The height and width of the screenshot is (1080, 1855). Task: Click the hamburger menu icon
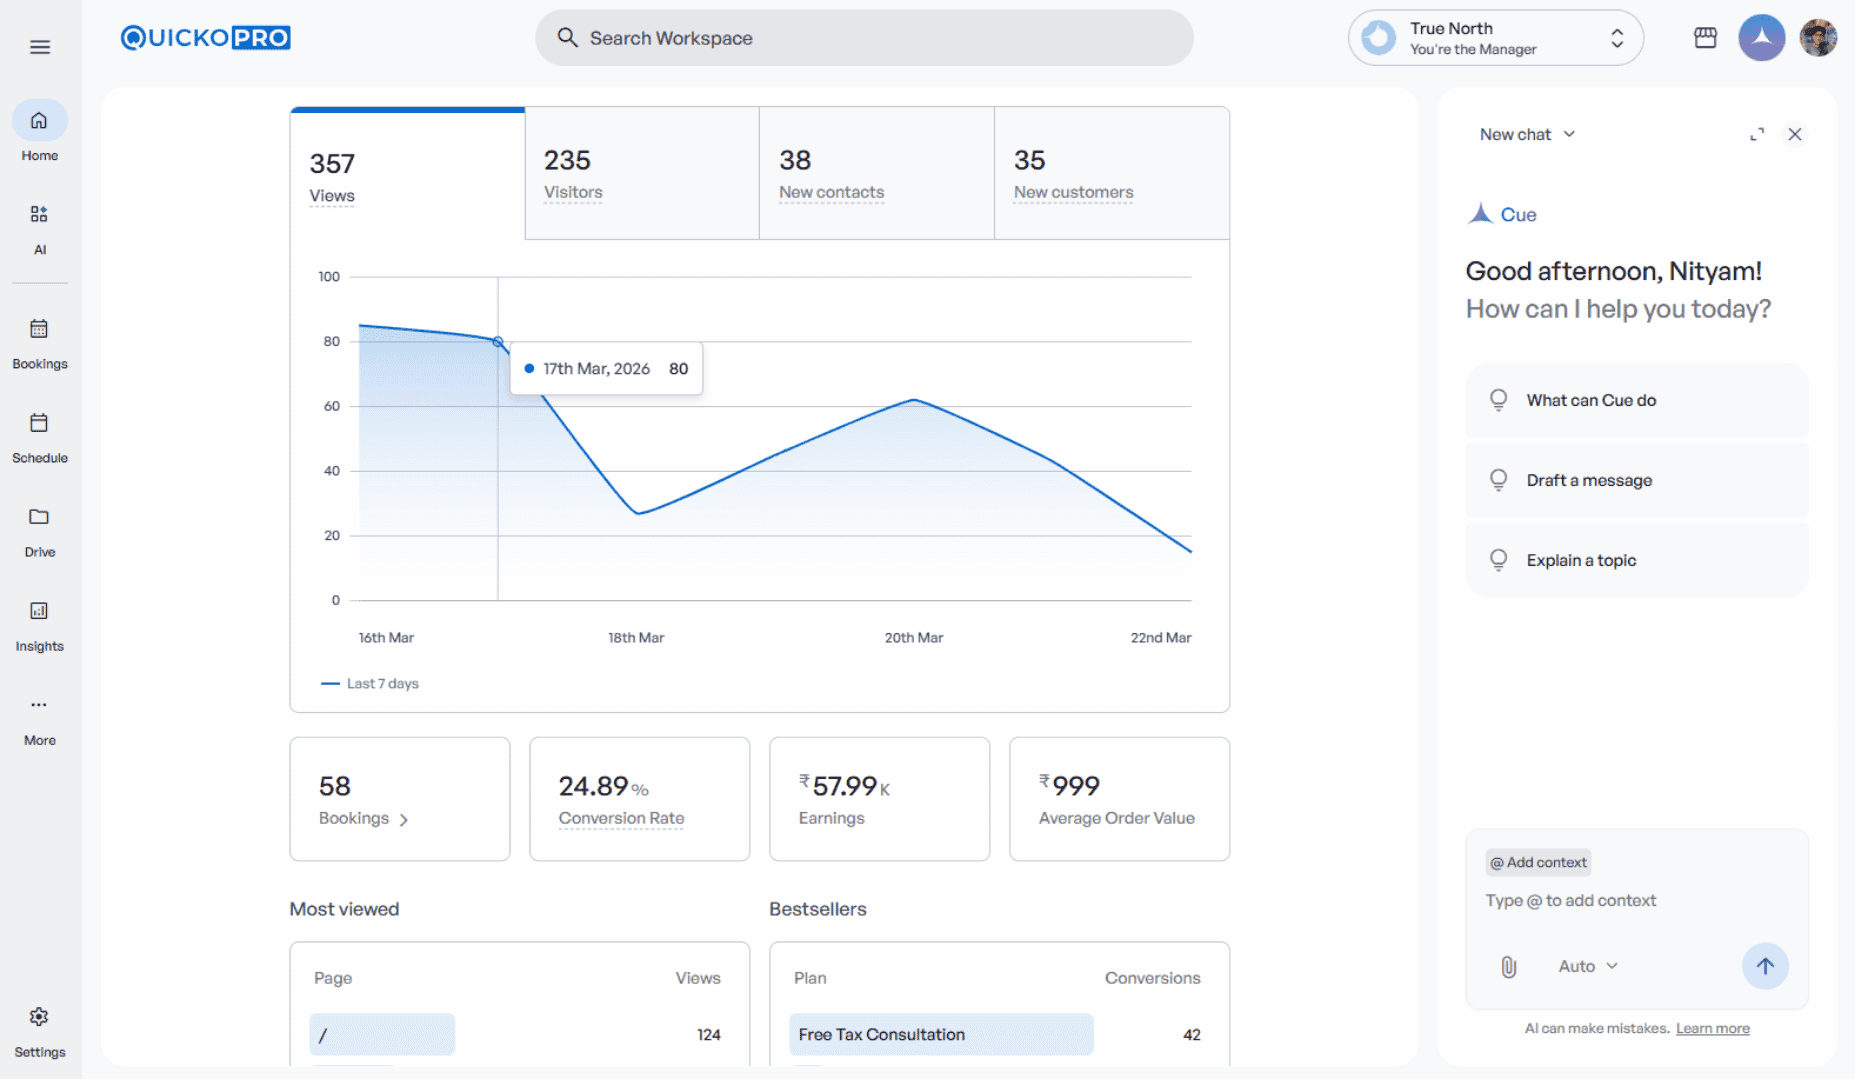39,46
